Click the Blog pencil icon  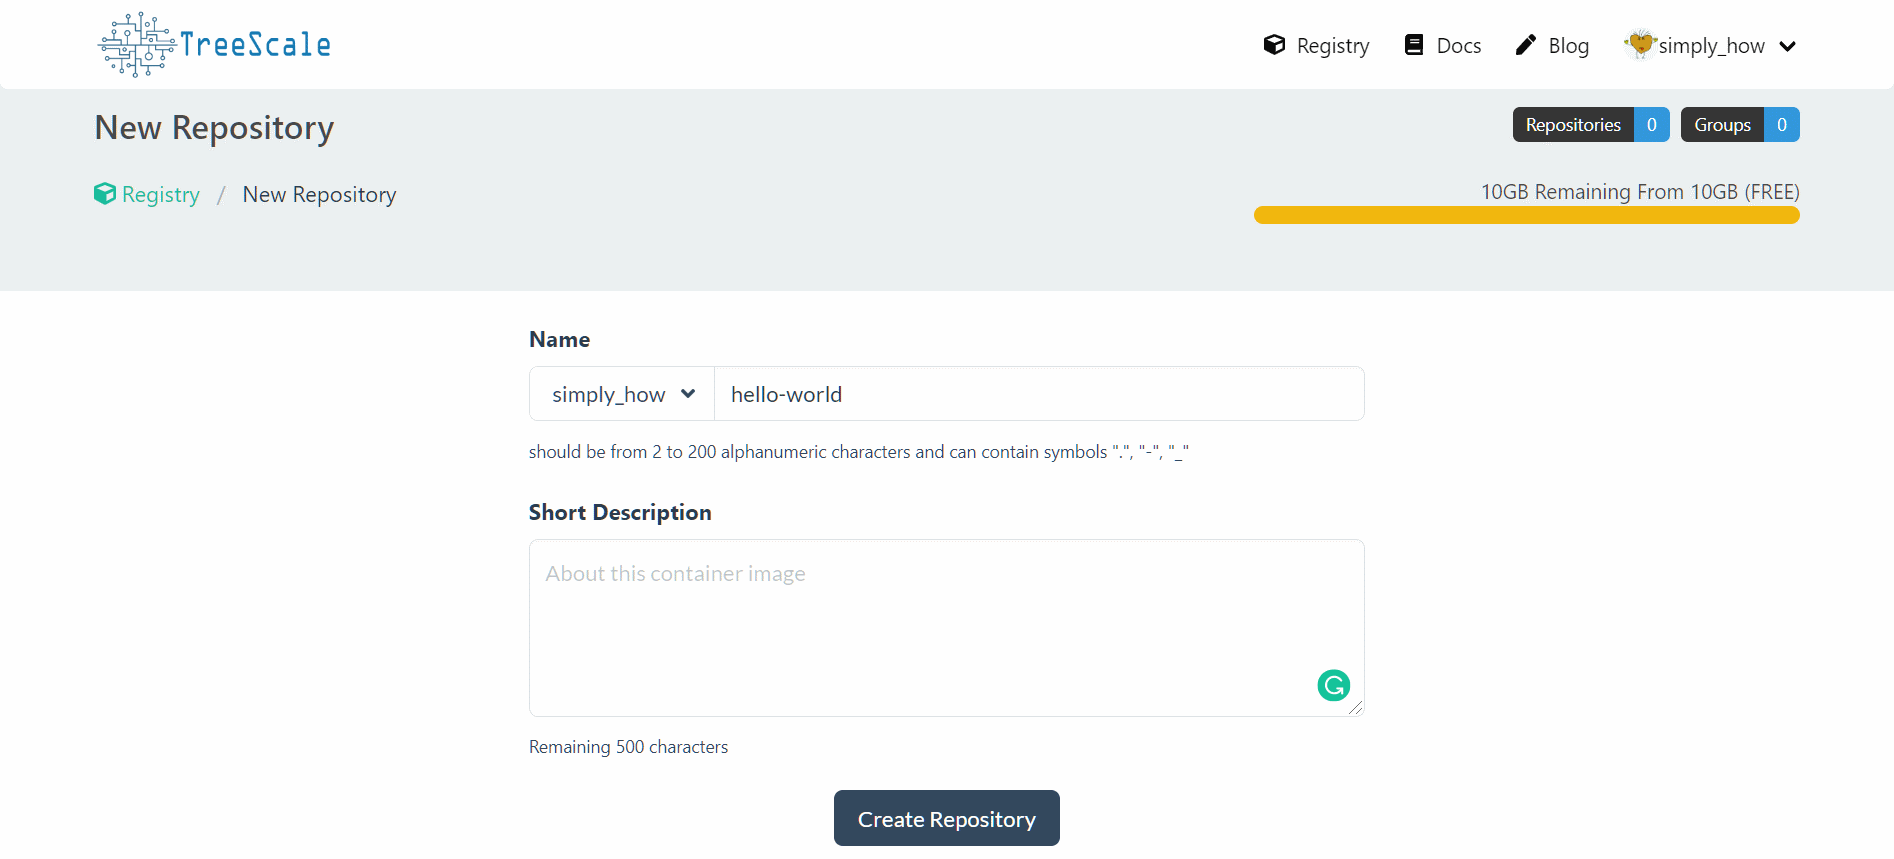[1525, 45]
